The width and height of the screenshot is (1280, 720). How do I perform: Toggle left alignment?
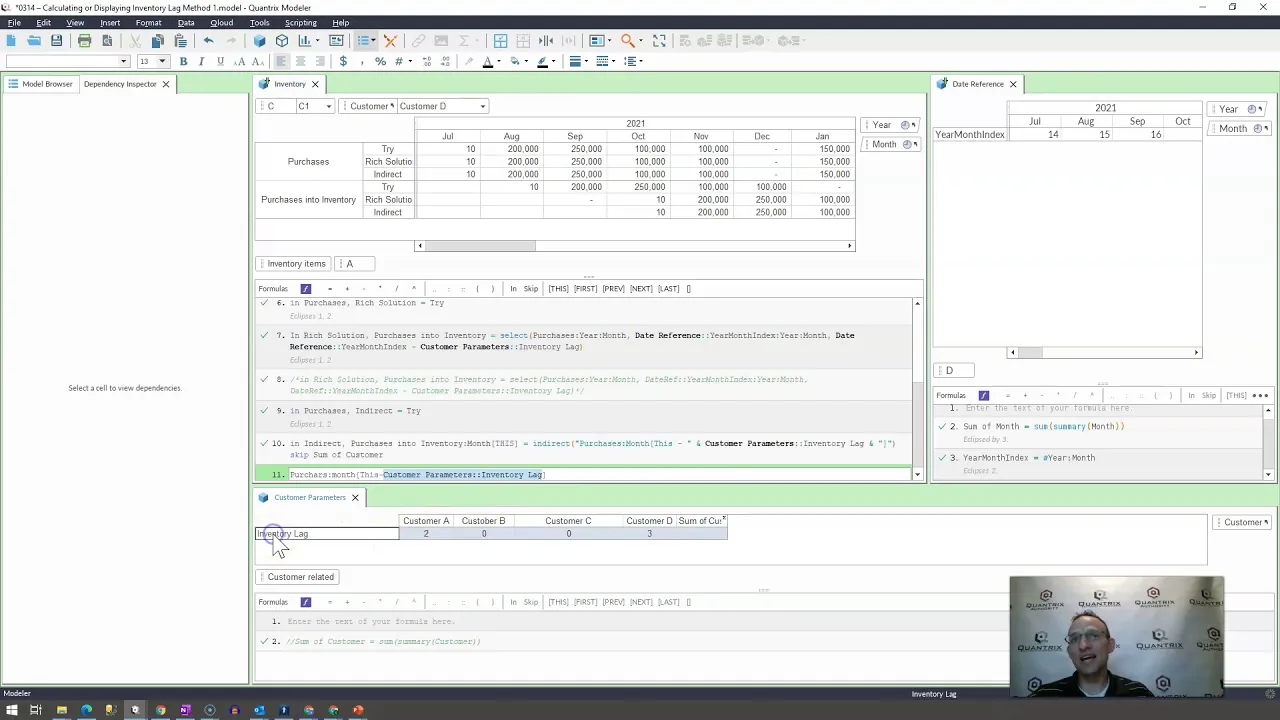pyautogui.click(x=281, y=62)
